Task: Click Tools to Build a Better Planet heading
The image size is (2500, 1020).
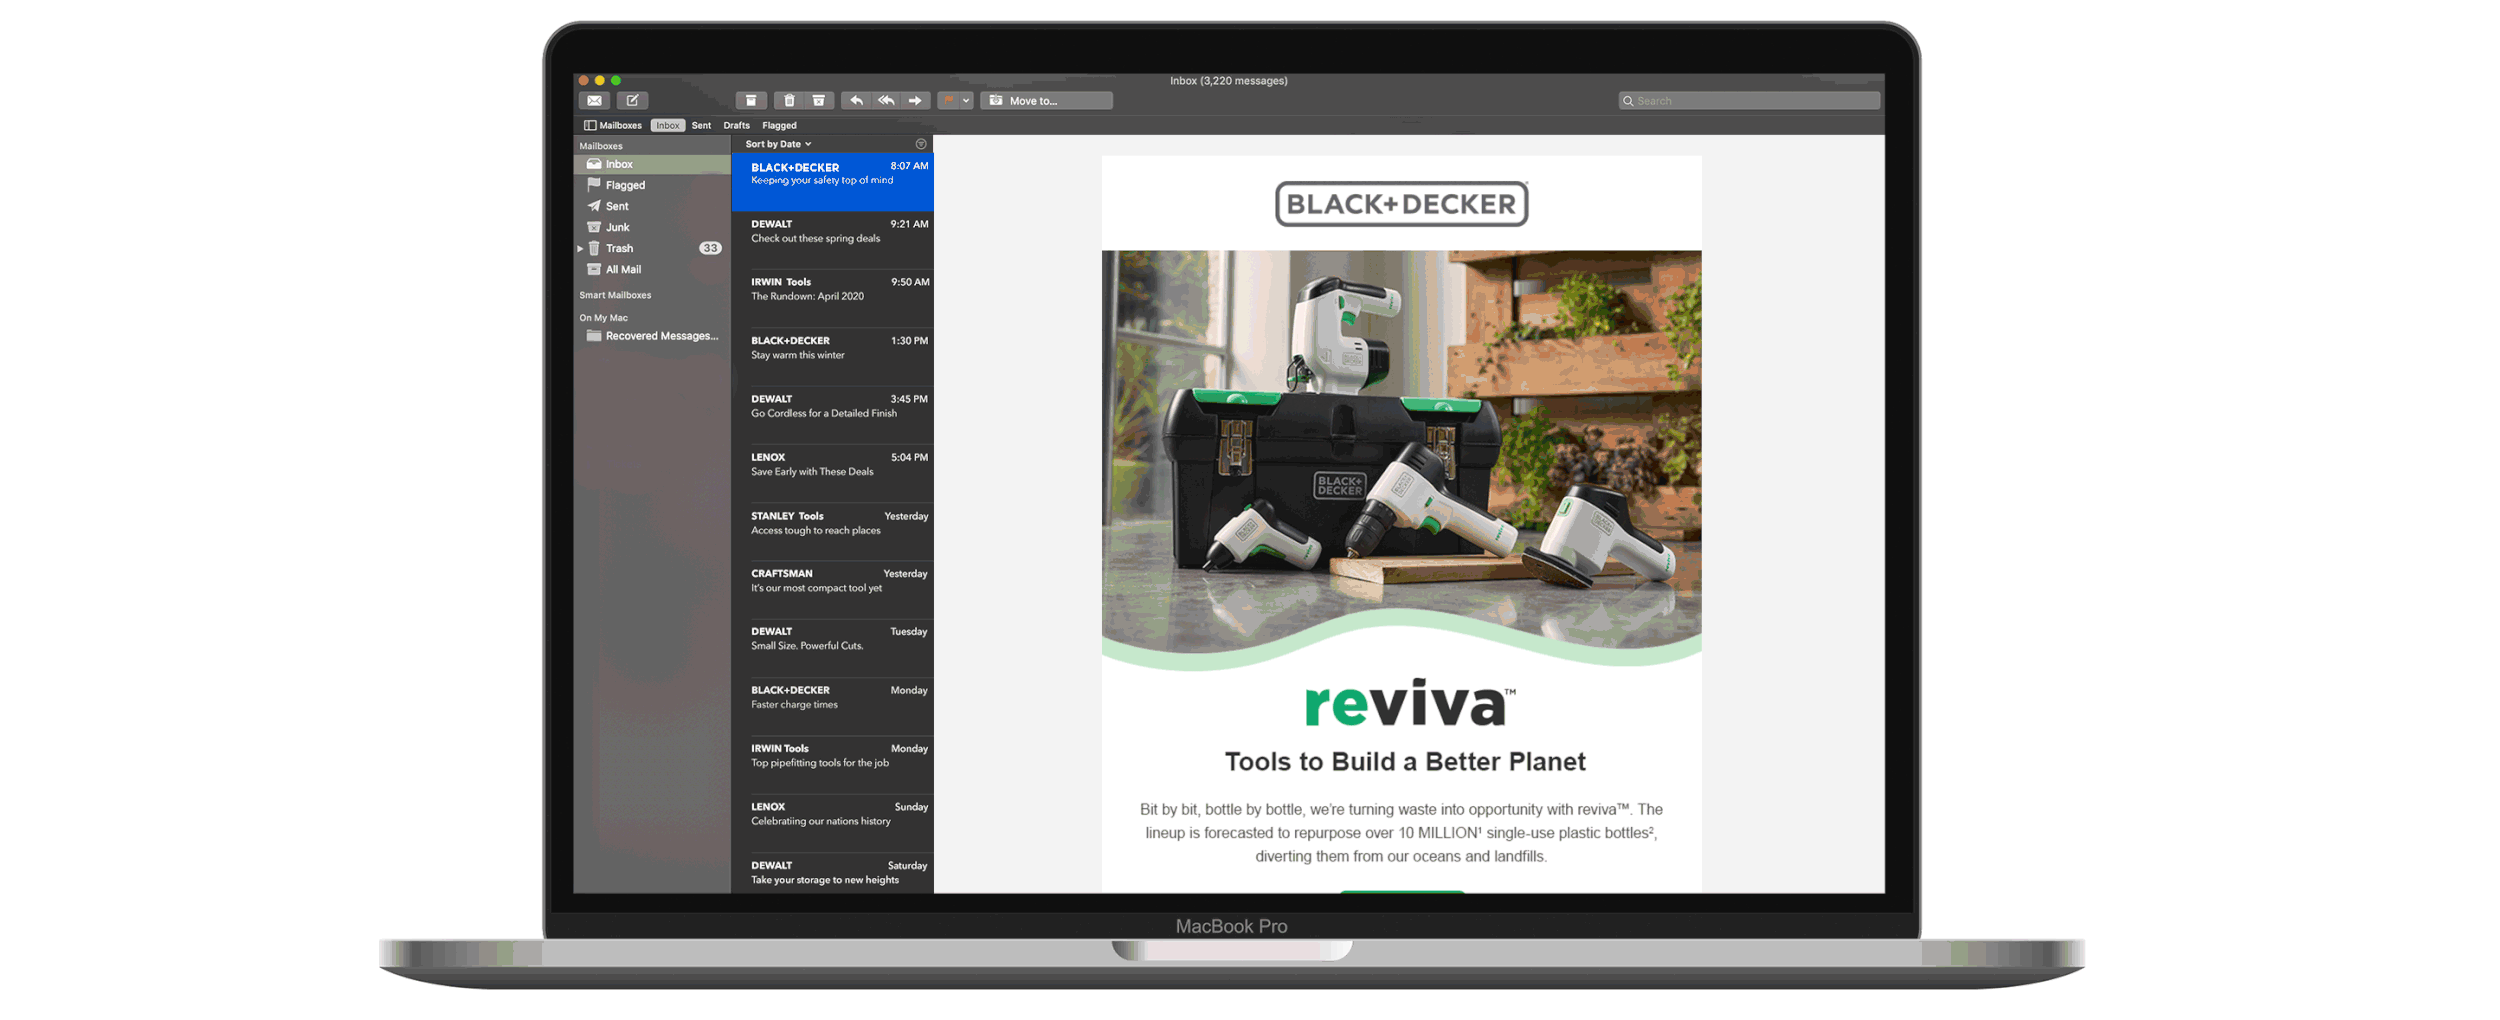Action: pyautogui.click(x=1405, y=761)
